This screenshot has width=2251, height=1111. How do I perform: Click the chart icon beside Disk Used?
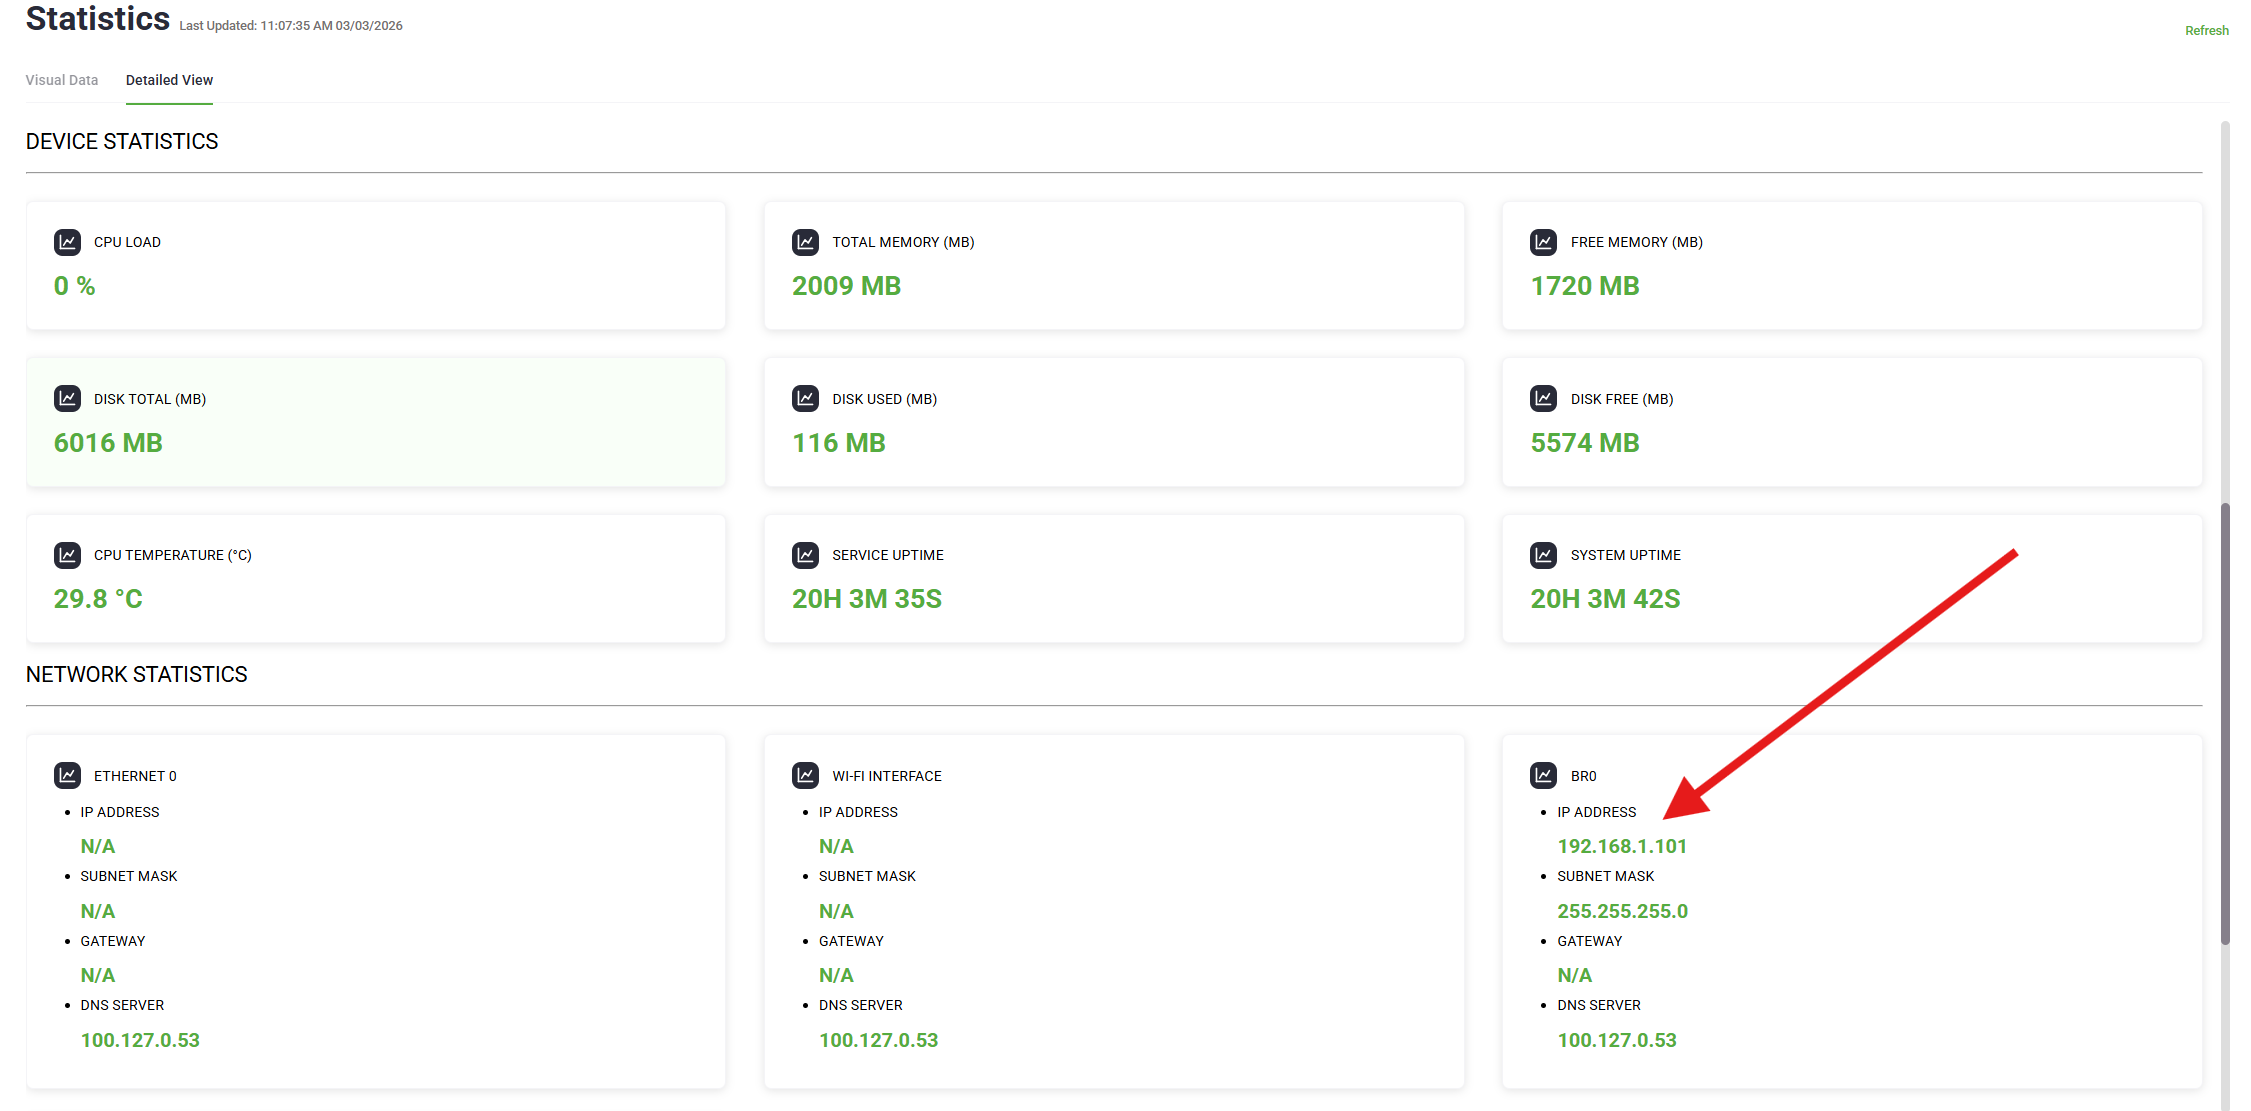pos(805,399)
